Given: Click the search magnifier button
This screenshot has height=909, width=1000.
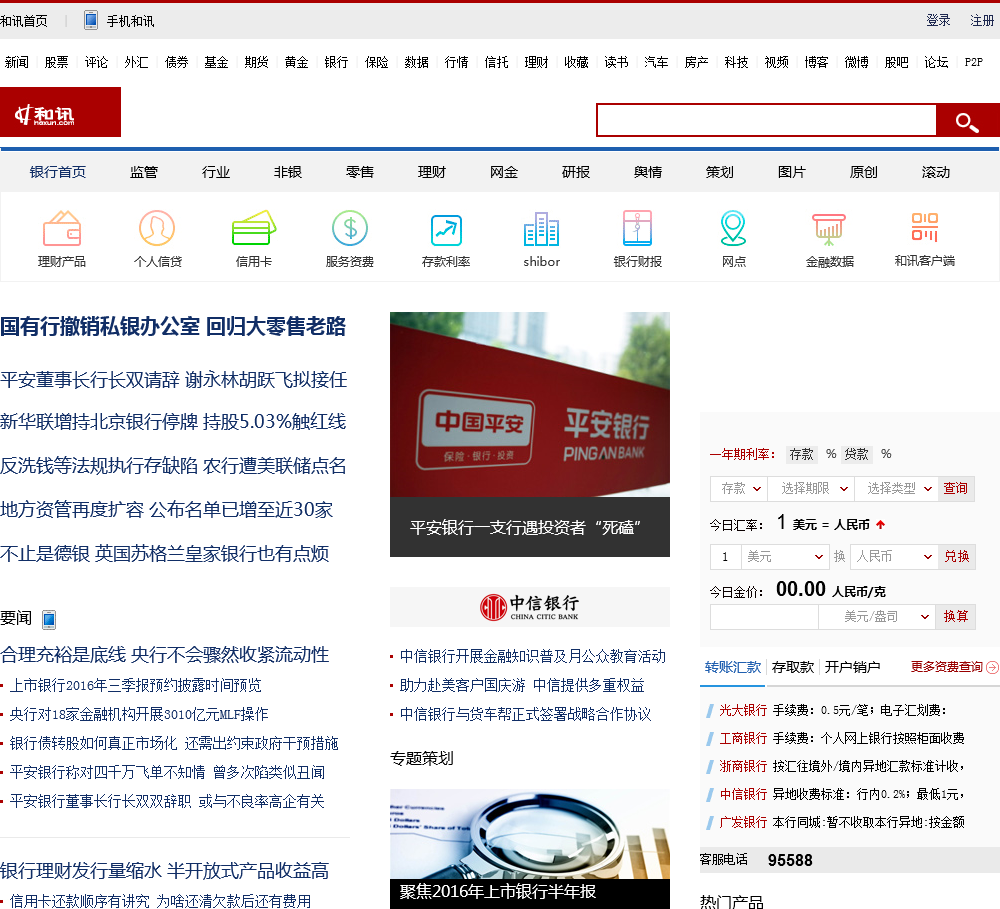Looking at the screenshot, I should [967, 120].
